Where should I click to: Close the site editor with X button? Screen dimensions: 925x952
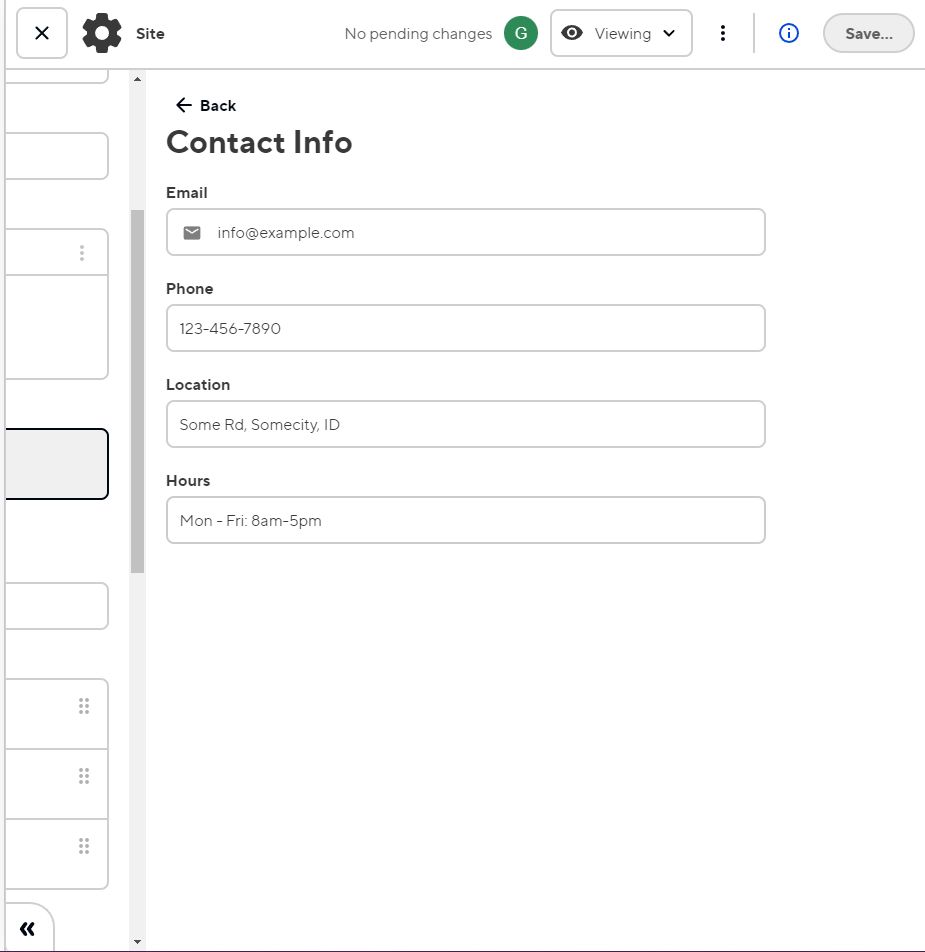click(x=42, y=33)
